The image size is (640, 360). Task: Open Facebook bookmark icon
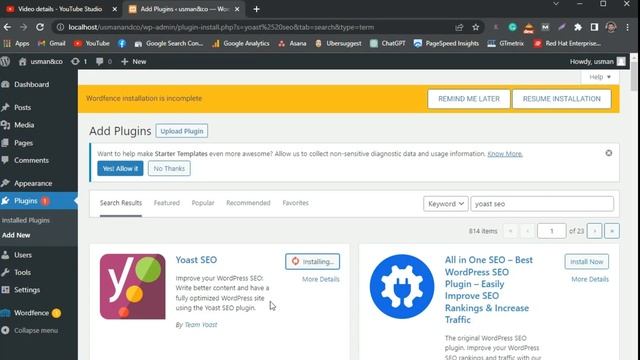122,43
